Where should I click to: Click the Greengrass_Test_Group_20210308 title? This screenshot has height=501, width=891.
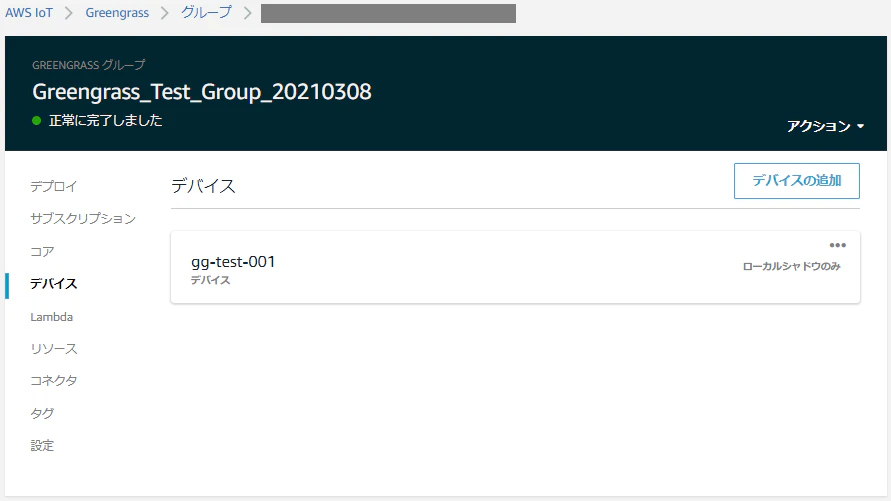pyautogui.click(x=202, y=92)
